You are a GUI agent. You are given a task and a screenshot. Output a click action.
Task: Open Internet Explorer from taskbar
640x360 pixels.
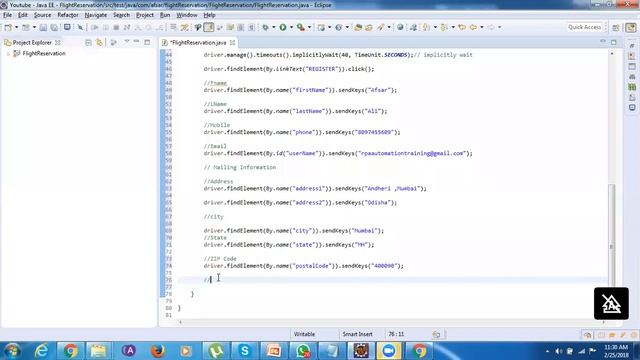pos(42,351)
